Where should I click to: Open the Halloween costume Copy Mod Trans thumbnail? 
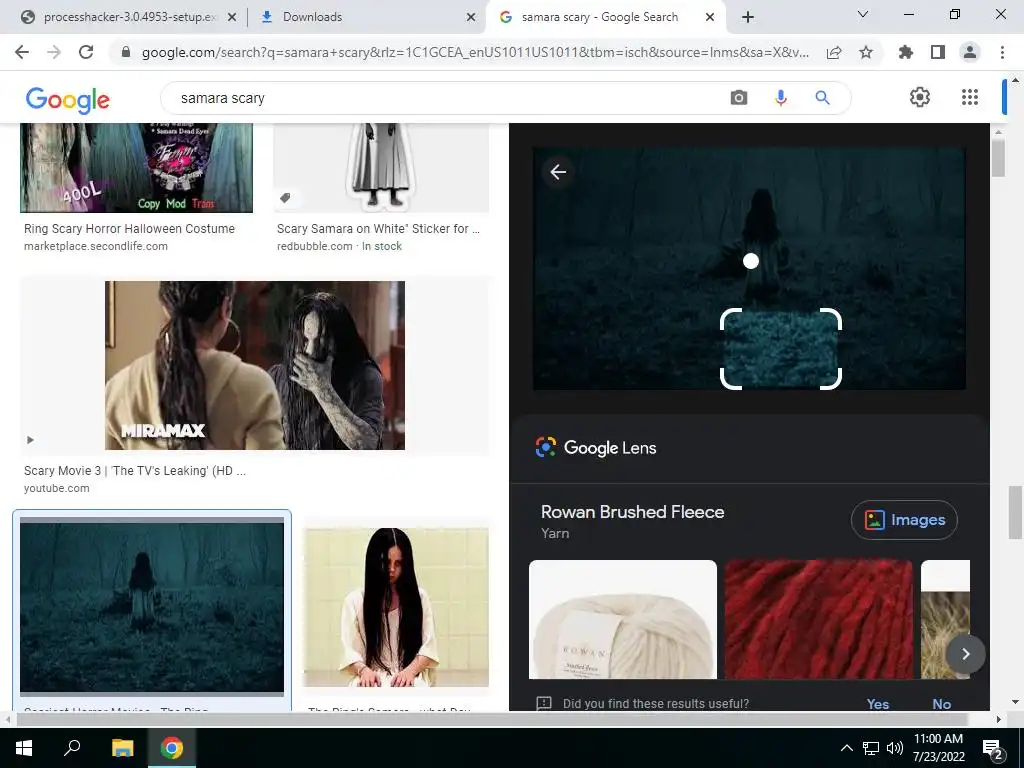pos(136,168)
